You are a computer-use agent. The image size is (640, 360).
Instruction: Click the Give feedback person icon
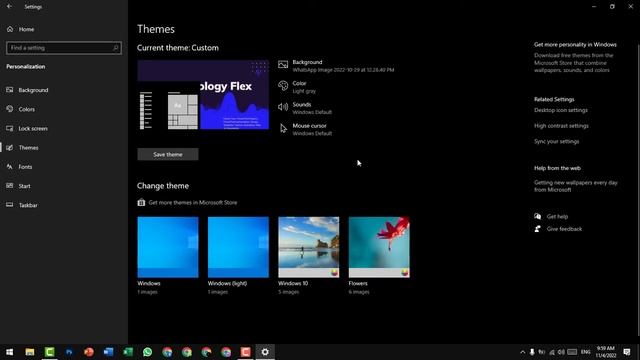click(x=538, y=229)
